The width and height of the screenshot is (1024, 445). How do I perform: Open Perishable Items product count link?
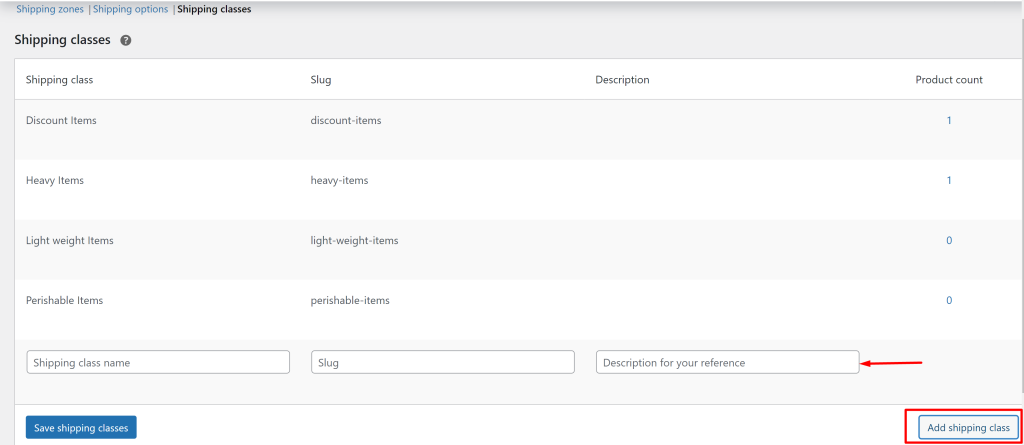pos(949,301)
